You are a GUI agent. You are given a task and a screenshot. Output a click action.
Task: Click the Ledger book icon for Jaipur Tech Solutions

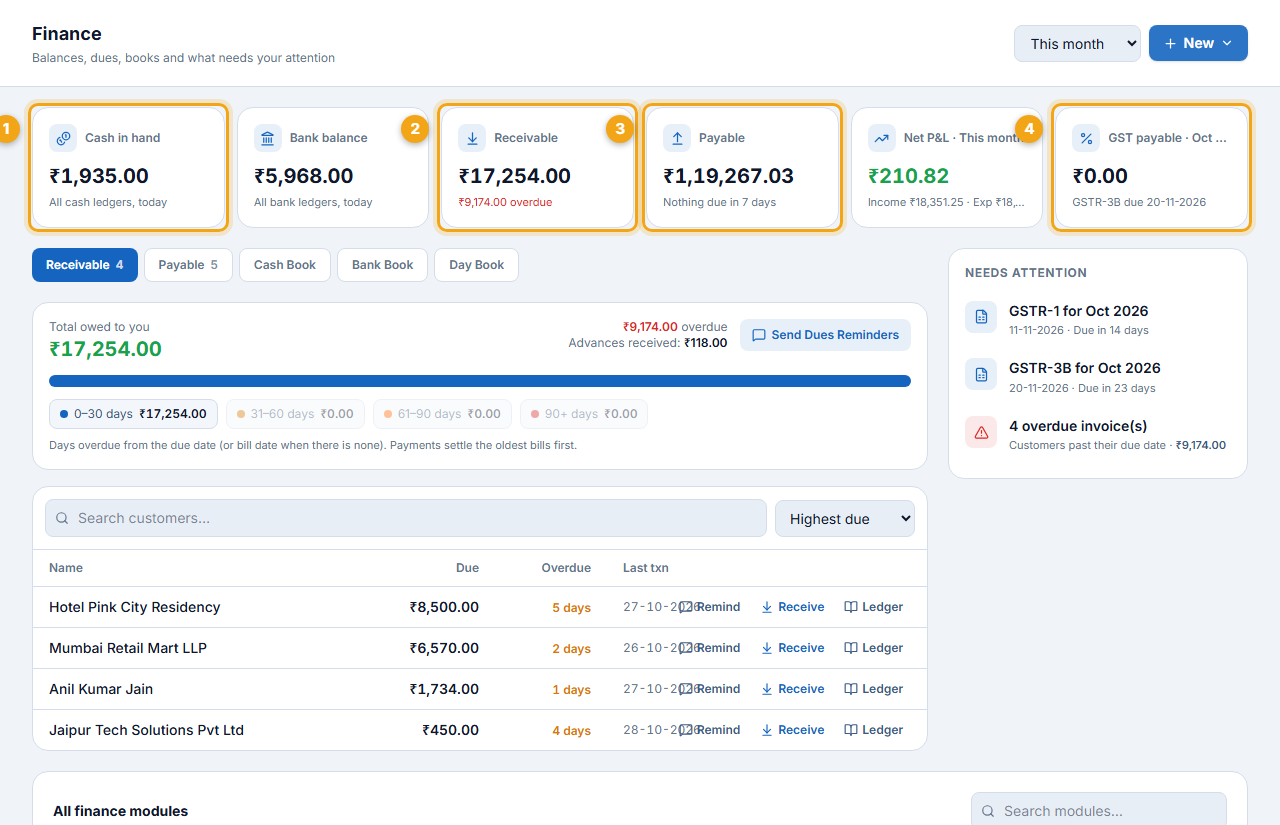click(851, 730)
